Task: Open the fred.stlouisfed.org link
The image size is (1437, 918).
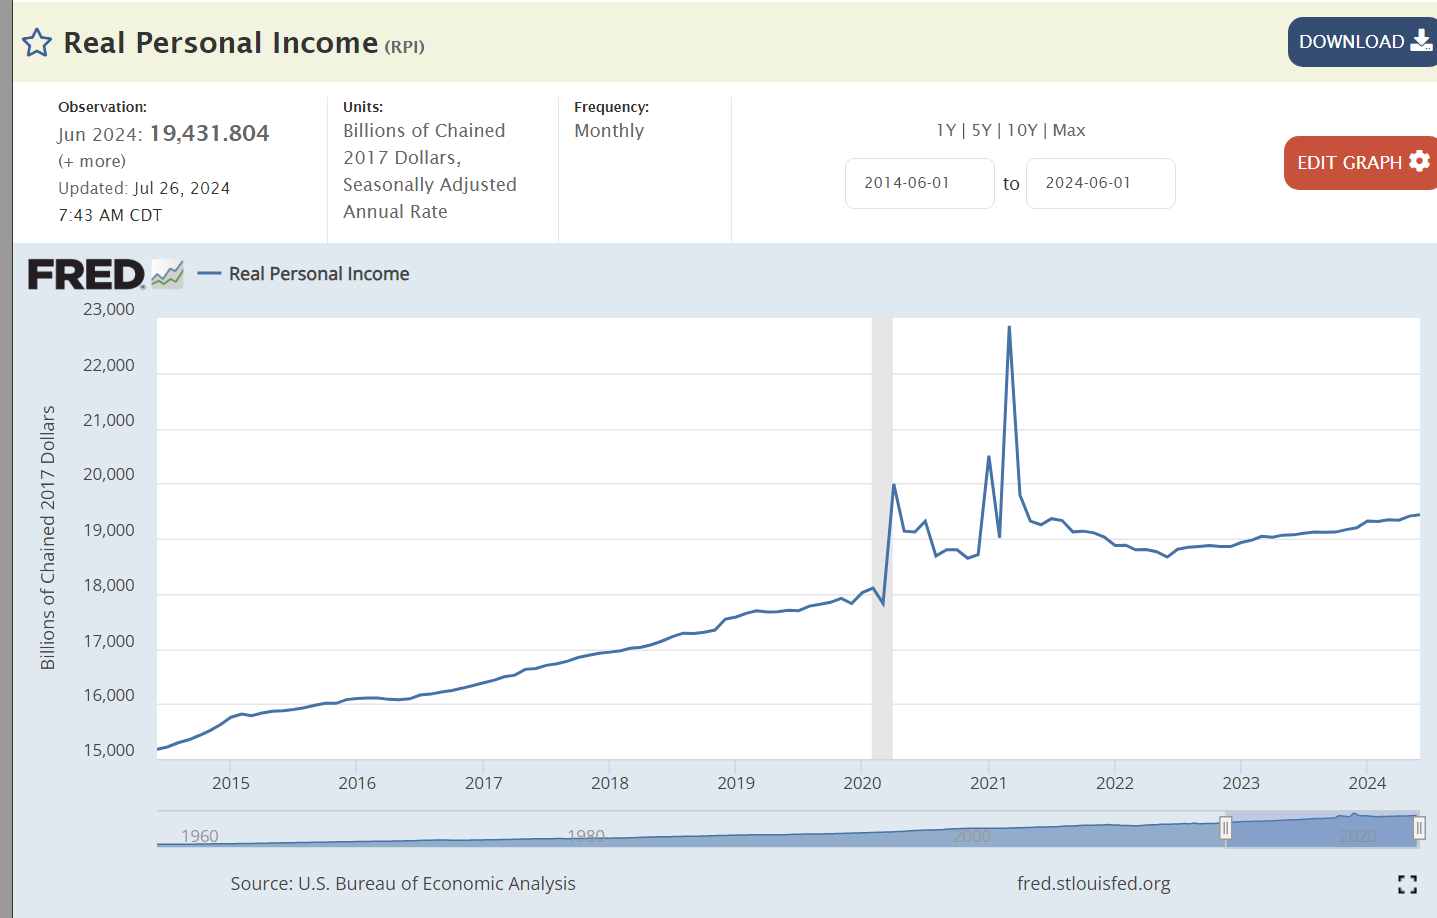Action: pos(1093,883)
